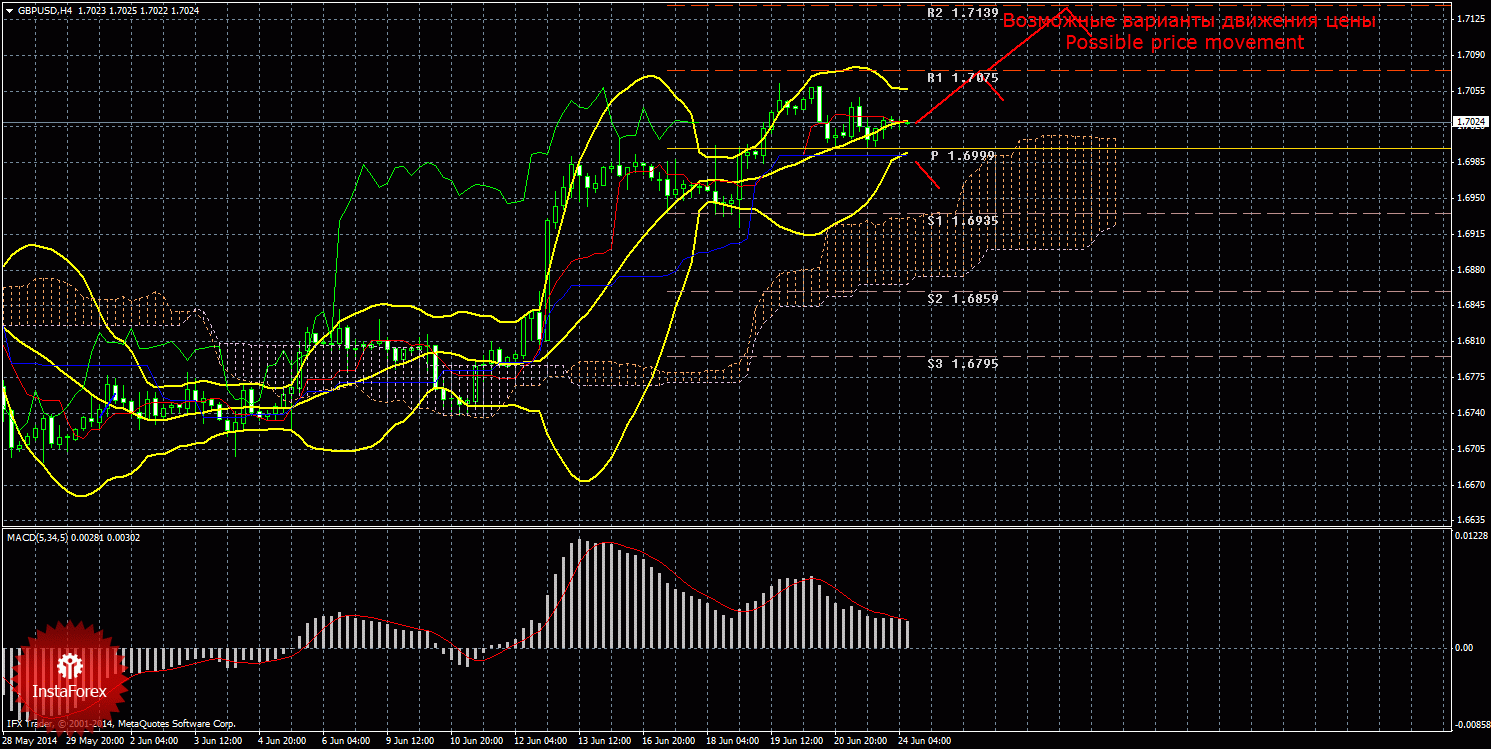Click the 19 Jun 12:00 time label
1491x749 pixels.
(796, 742)
